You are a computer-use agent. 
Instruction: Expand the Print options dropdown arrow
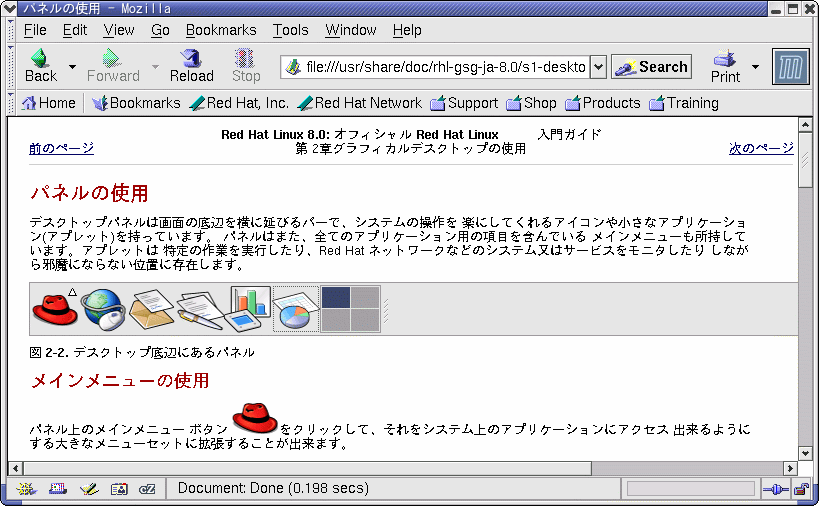755,67
